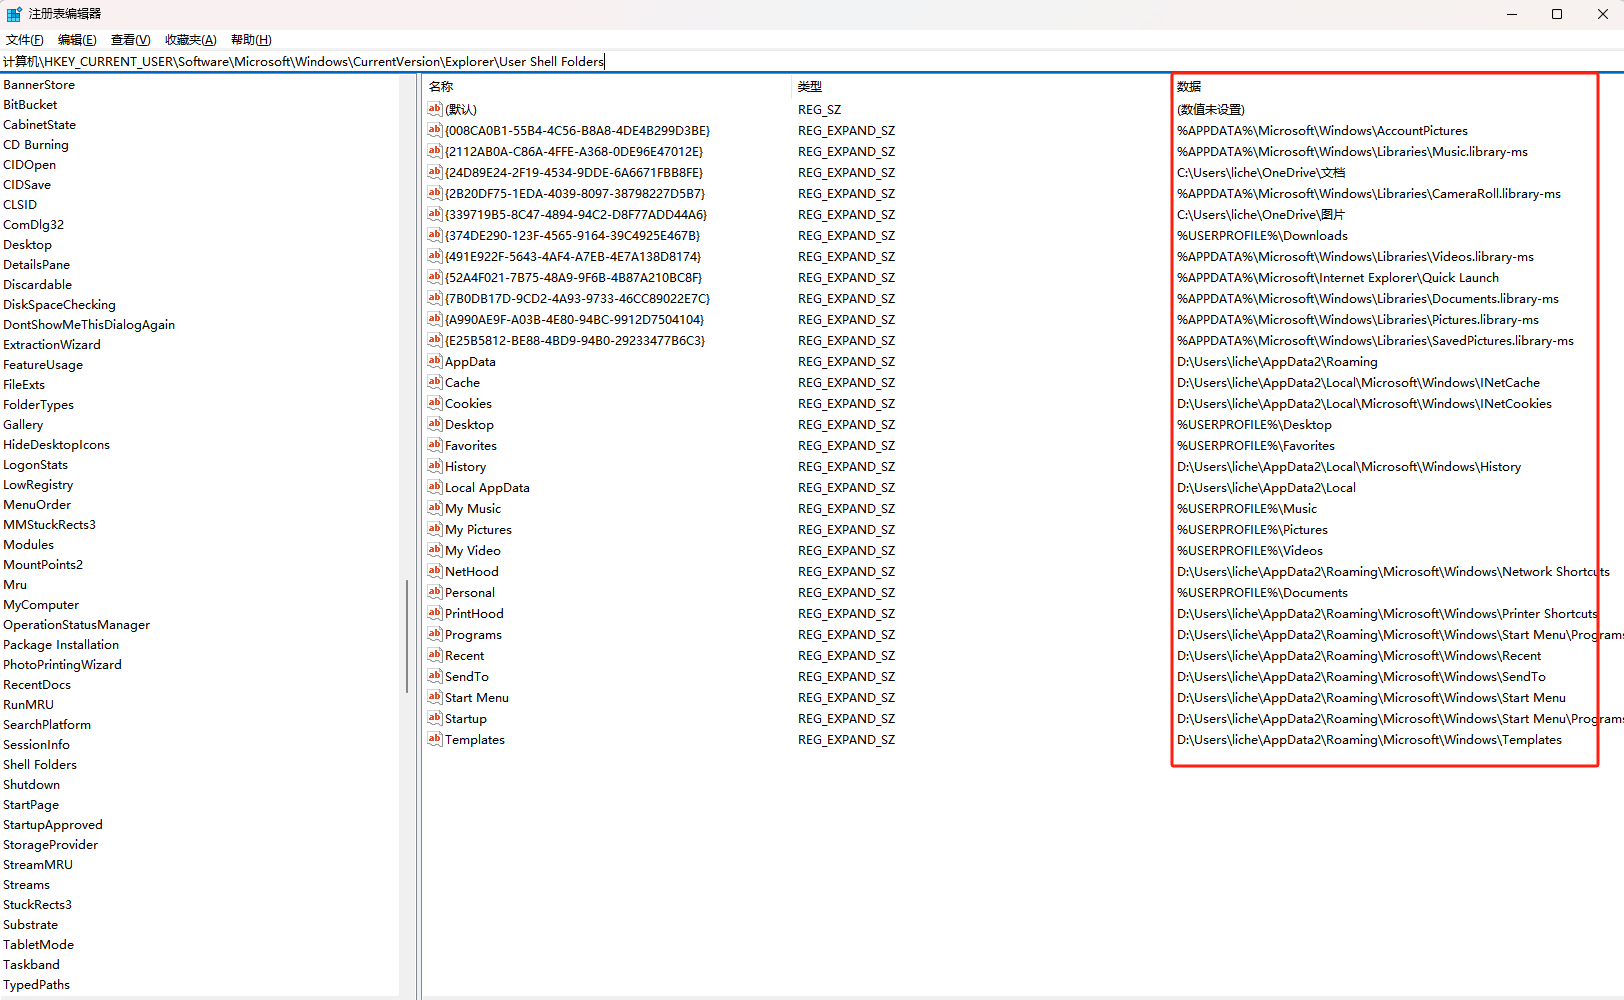Screen dimensions: 1624x1000
Task: Click the string value icon next to AppData
Action: tap(433, 361)
